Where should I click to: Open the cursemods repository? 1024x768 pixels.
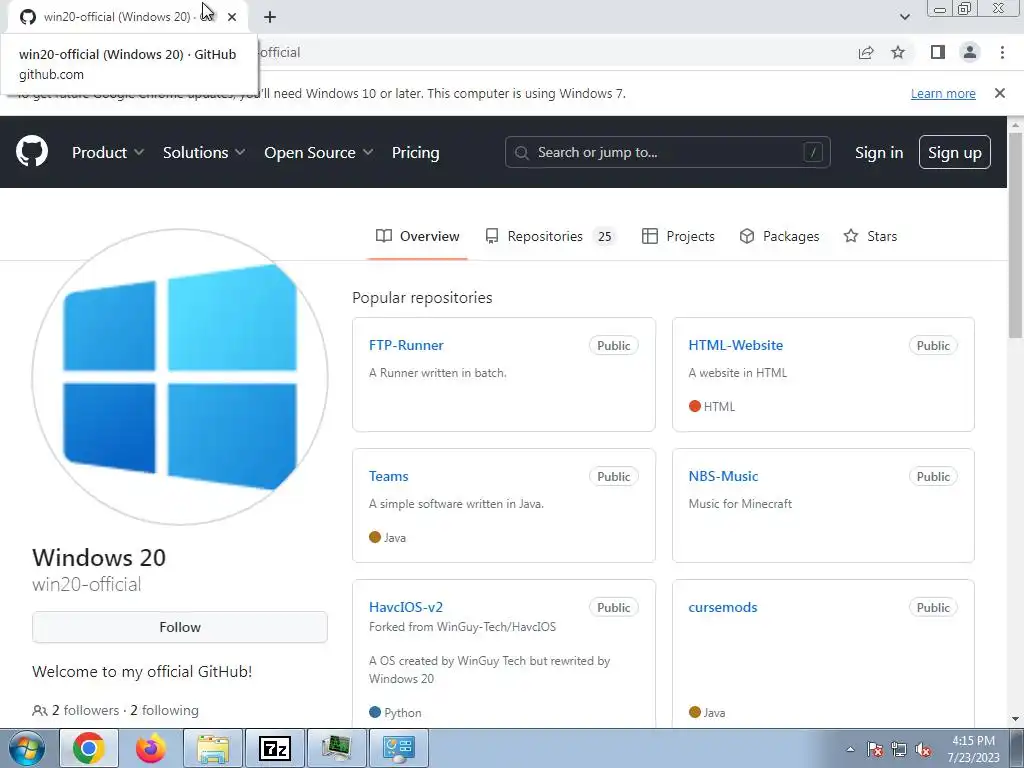click(x=722, y=607)
